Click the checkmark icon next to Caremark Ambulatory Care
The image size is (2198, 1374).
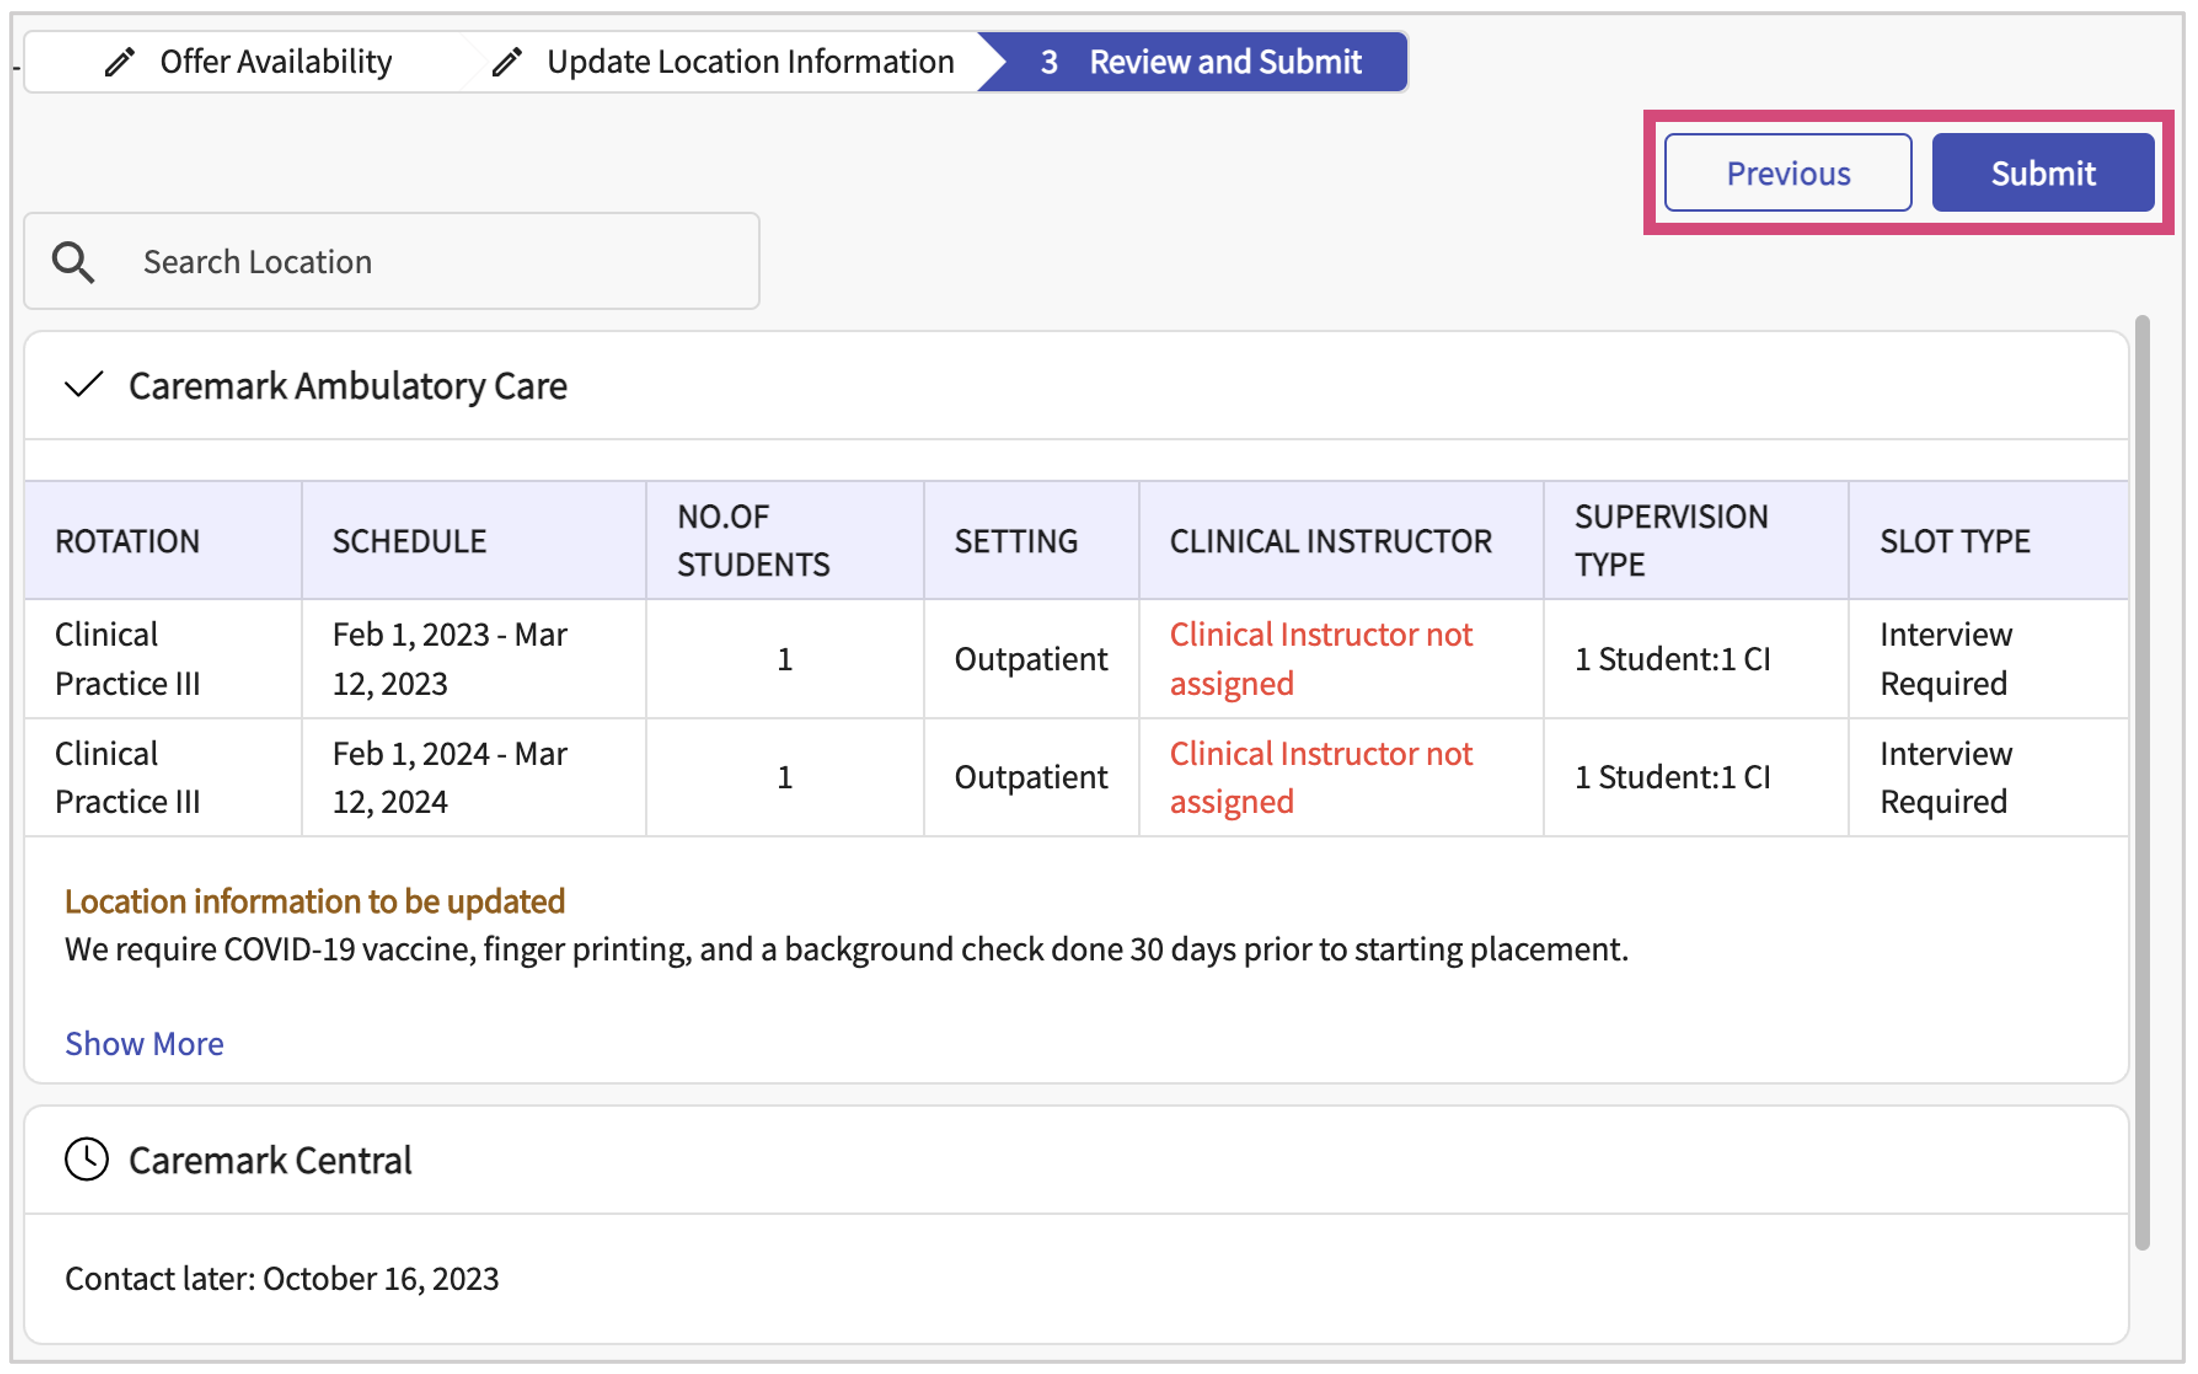coord(84,385)
